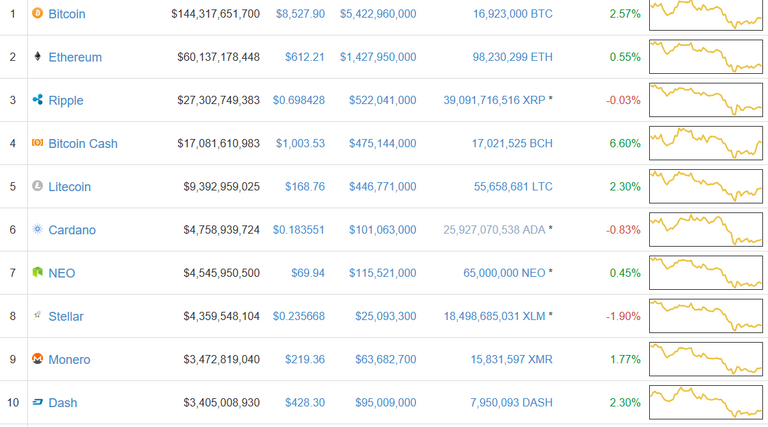Click supply 65,000,000 NEO
Image resolution: width=768 pixels, height=427 pixels.
(504, 273)
